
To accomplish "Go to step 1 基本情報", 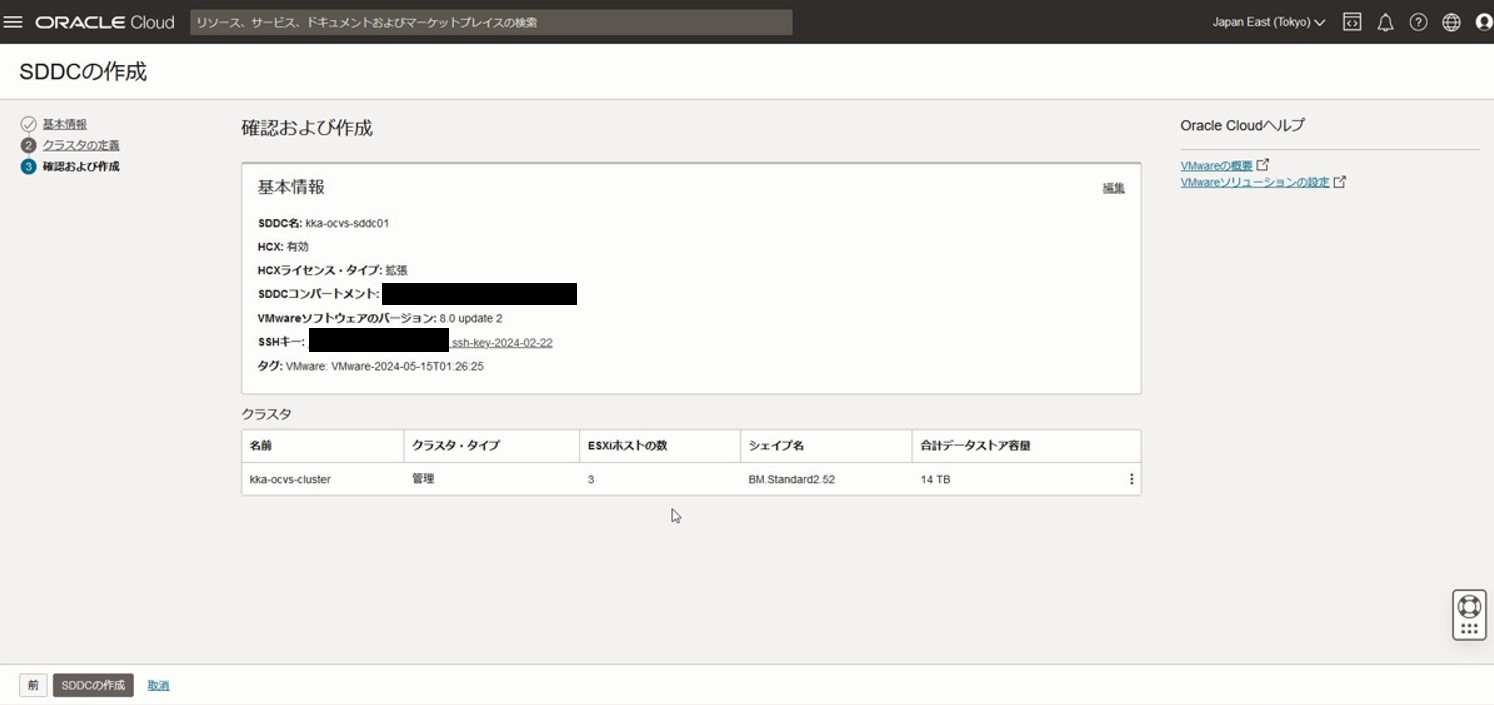I will pos(64,124).
